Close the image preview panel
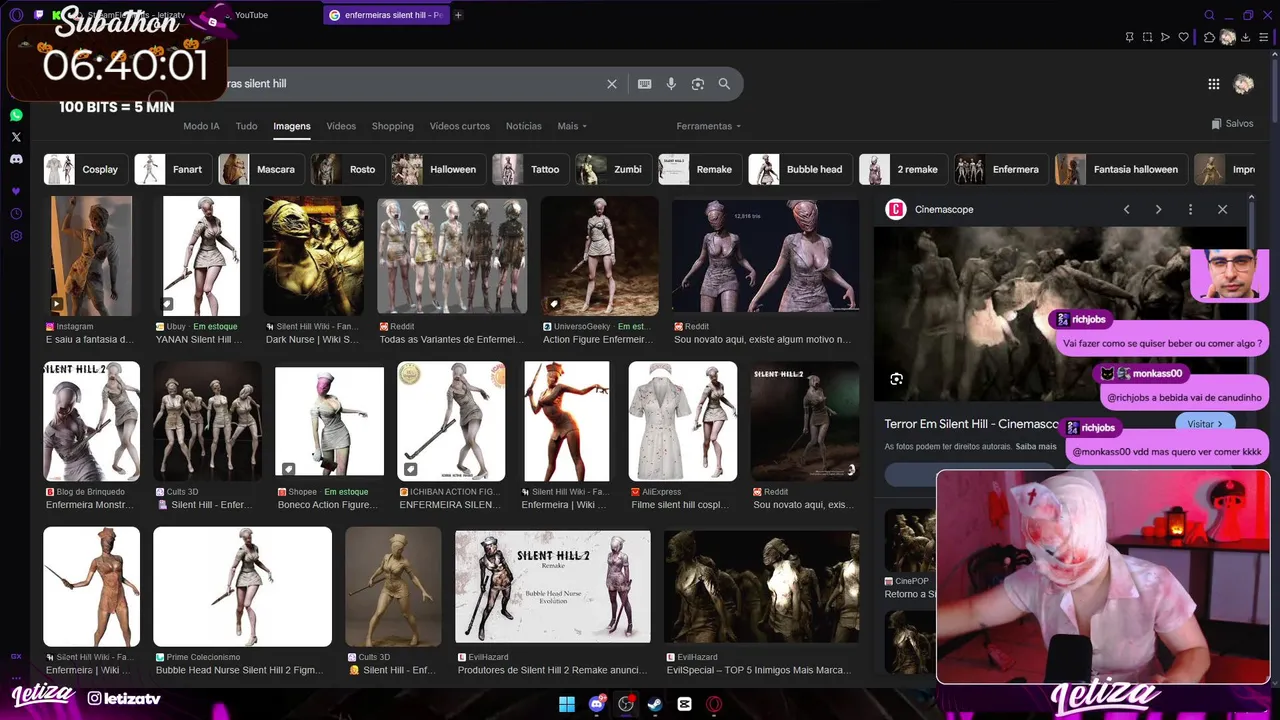The height and width of the screenshot is (720, 1280). point(1222,209)
